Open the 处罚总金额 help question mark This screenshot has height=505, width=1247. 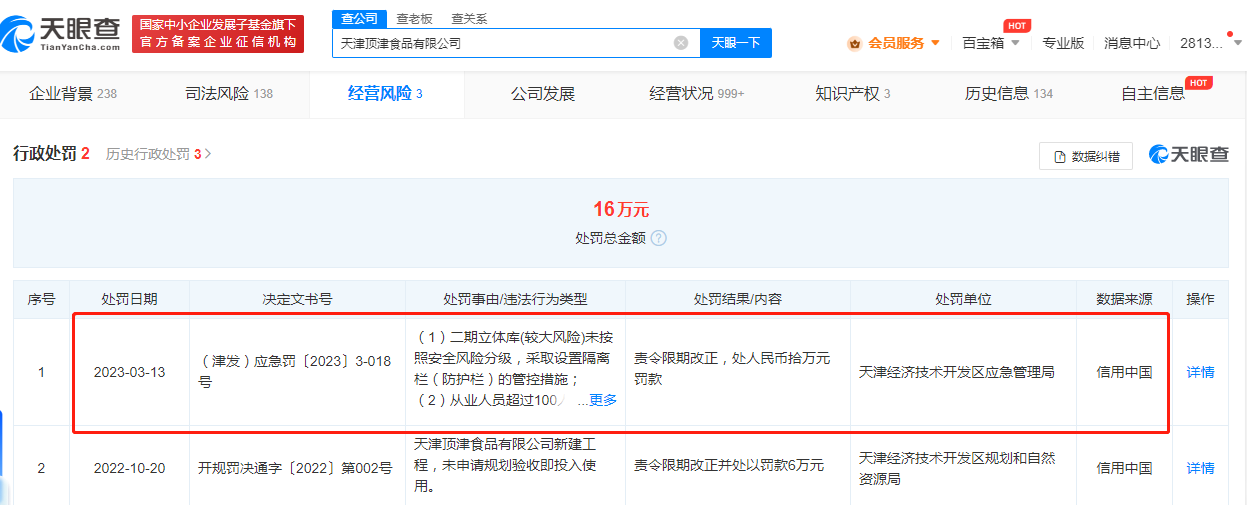(x=658, y=238)
